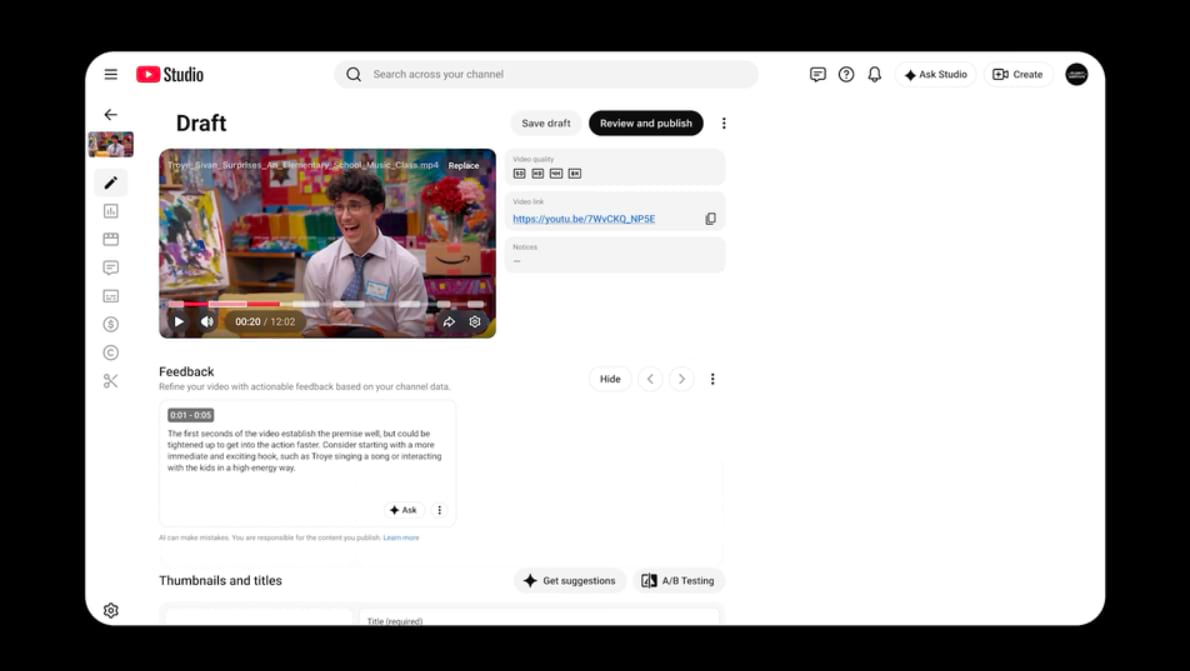
Task: Mute the video player volume
Action: click(x=206, y=322)
